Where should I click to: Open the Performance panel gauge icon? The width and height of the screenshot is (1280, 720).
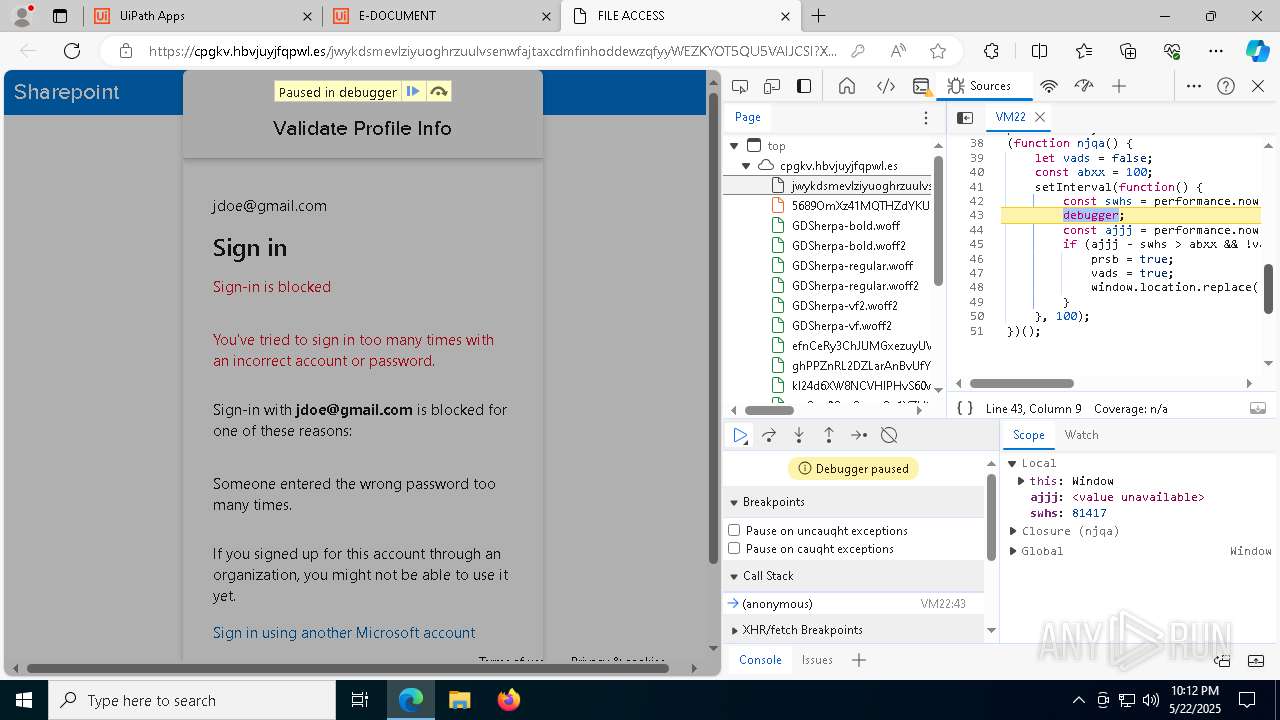(x=1084, y=86)
